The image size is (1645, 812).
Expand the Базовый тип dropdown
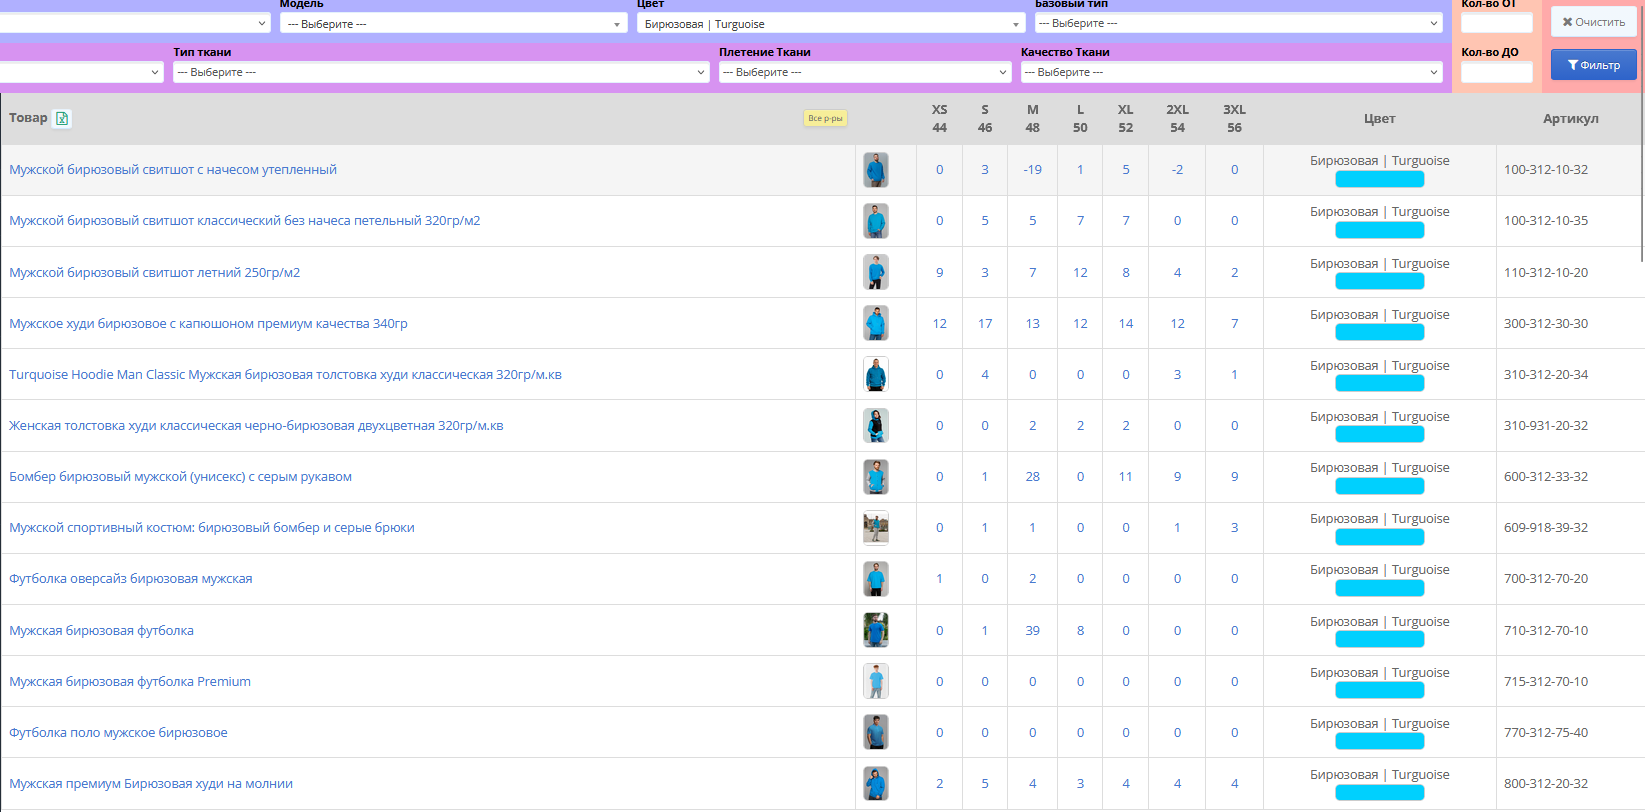pos(1238,23)
